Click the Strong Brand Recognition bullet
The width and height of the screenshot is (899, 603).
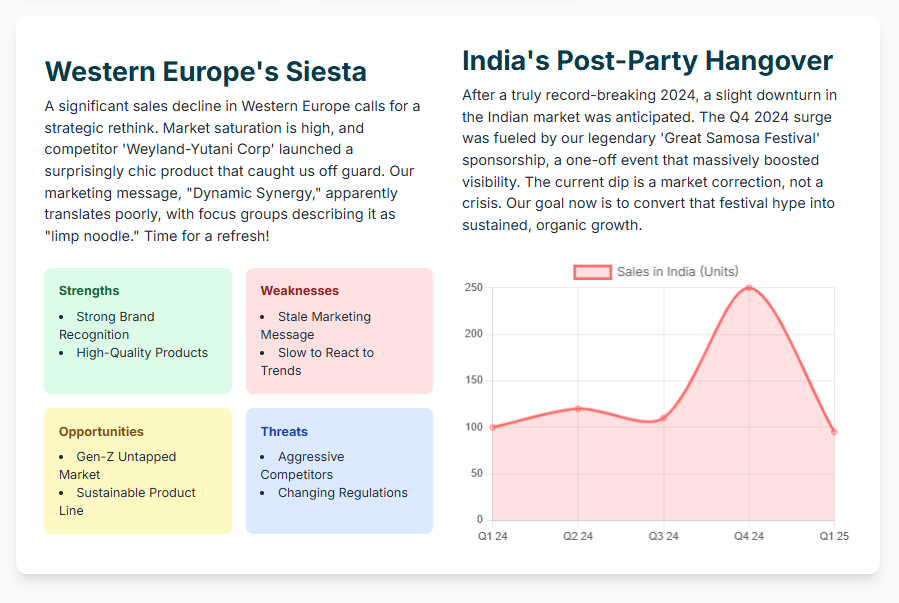click(x=107, y=325)
